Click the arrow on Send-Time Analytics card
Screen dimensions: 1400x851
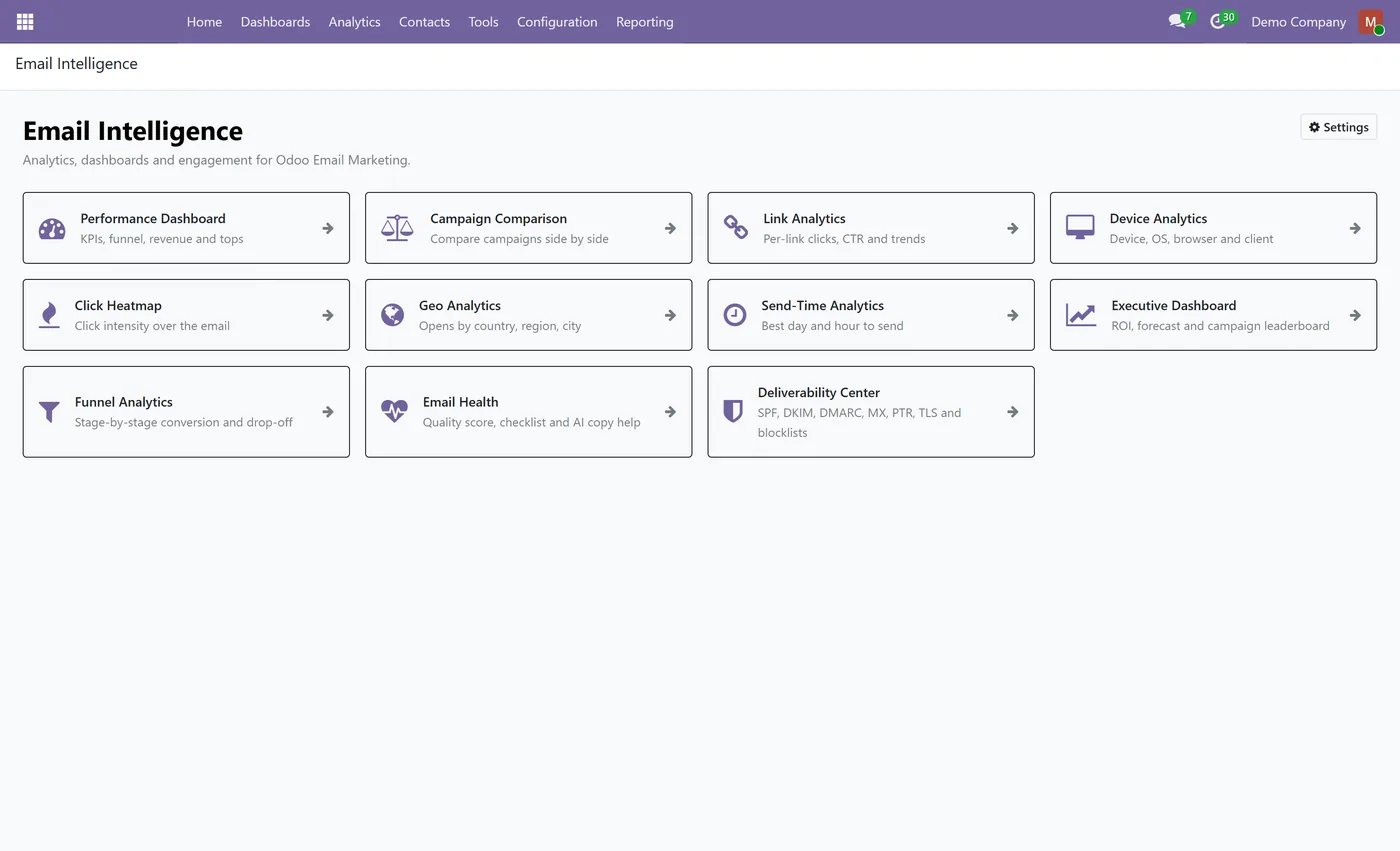tap(1013, 315)
